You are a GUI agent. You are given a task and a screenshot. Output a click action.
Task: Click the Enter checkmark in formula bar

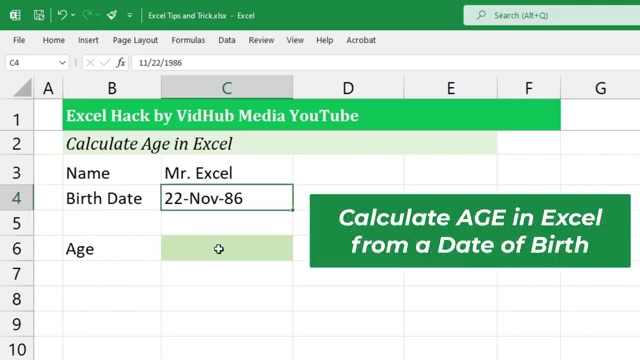pos(105,63)
